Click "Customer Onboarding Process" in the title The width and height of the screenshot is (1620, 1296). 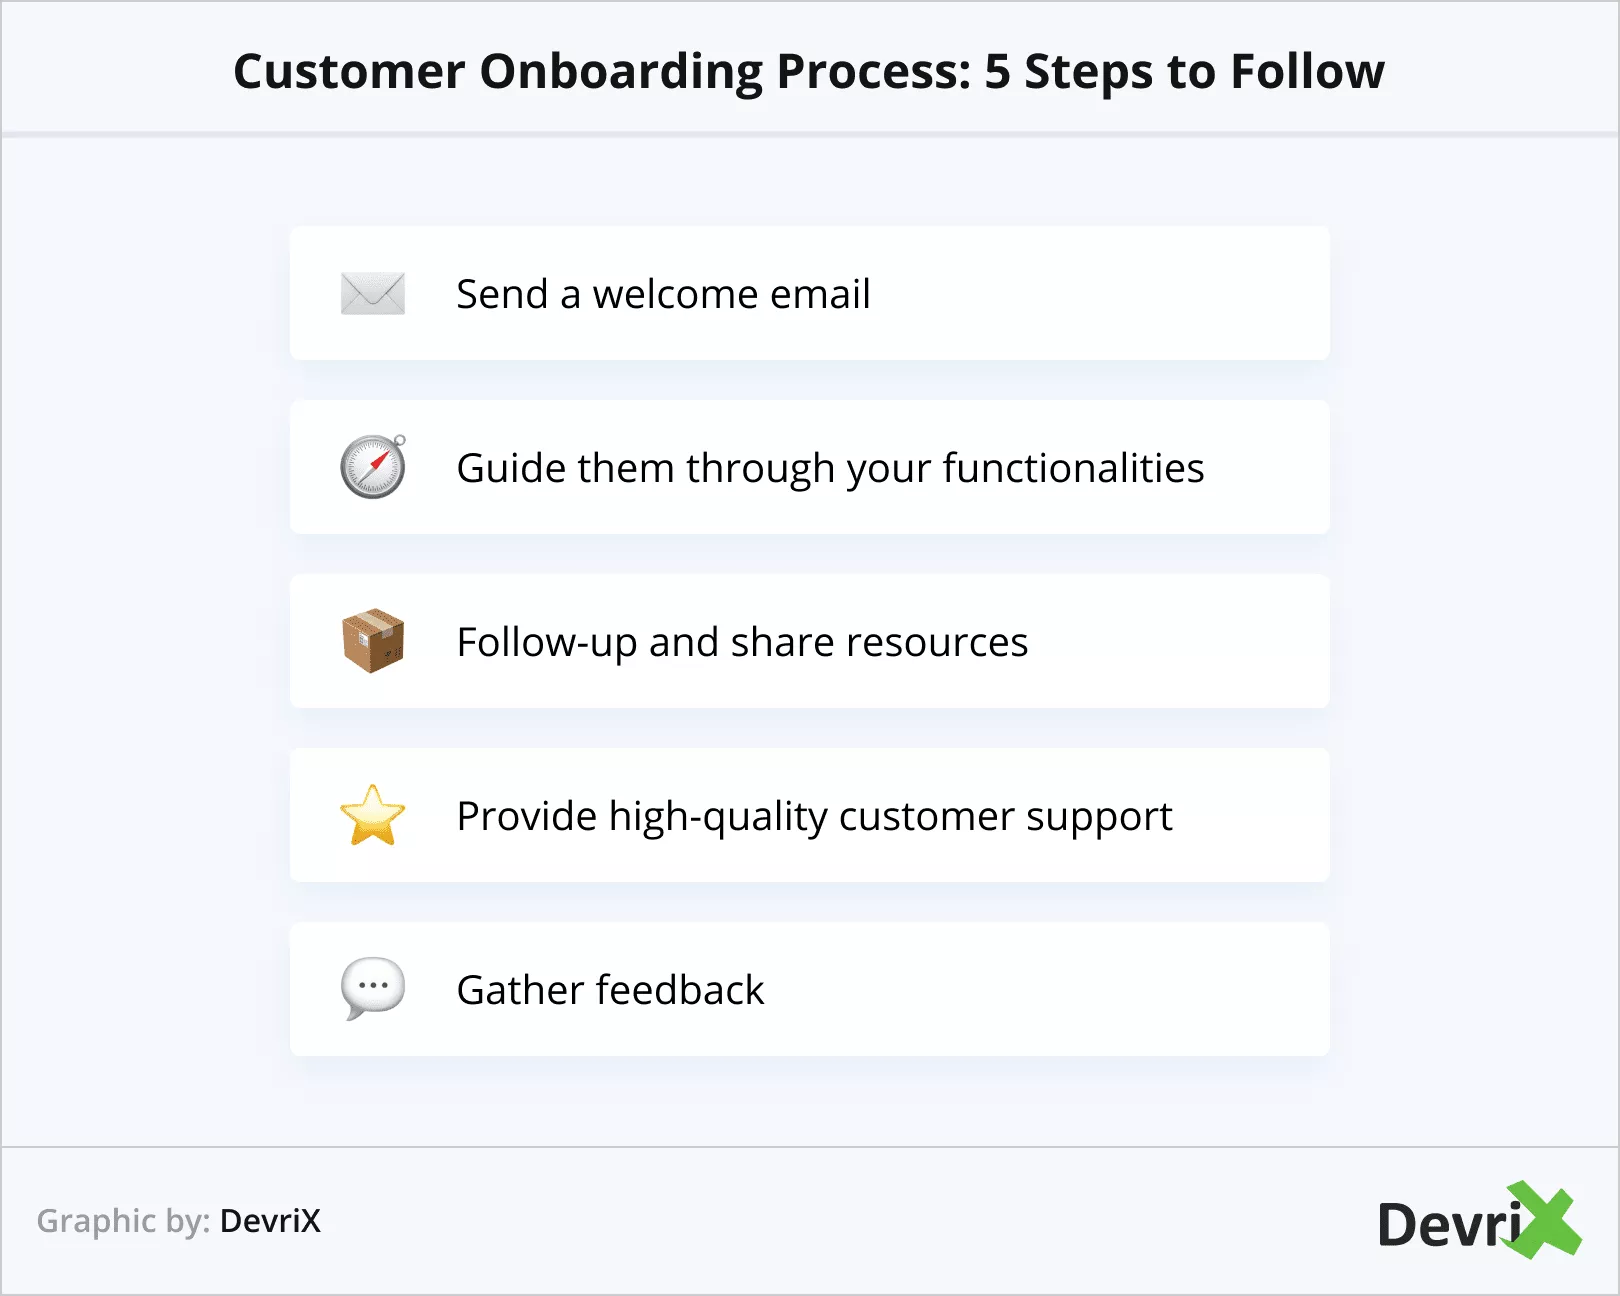[x=602, y=72]
